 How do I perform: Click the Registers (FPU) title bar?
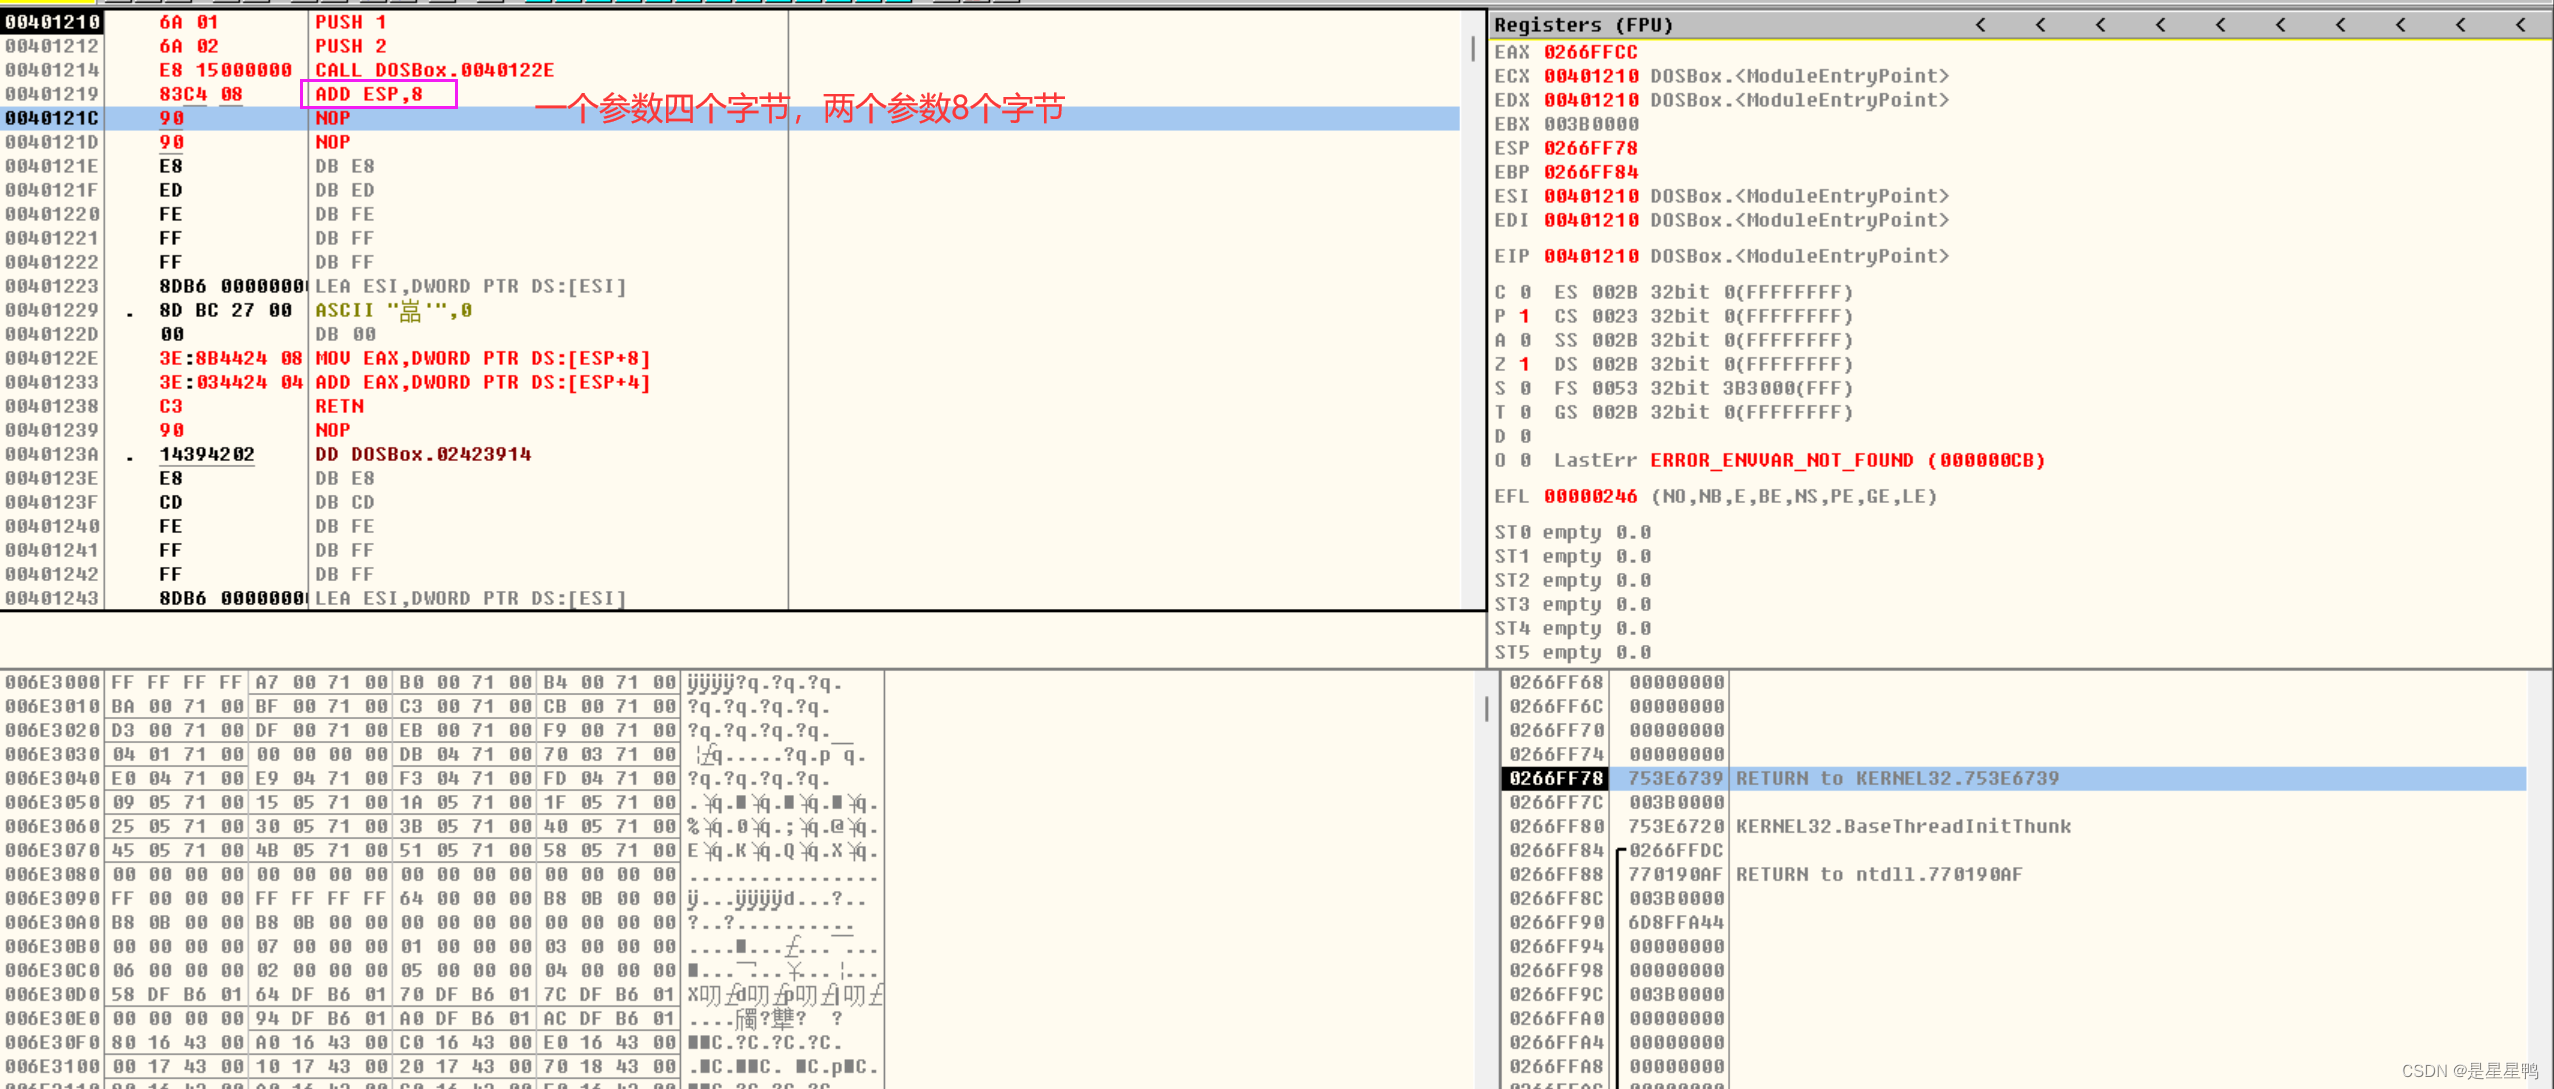pyautogui.click(x=1582, y=25)
